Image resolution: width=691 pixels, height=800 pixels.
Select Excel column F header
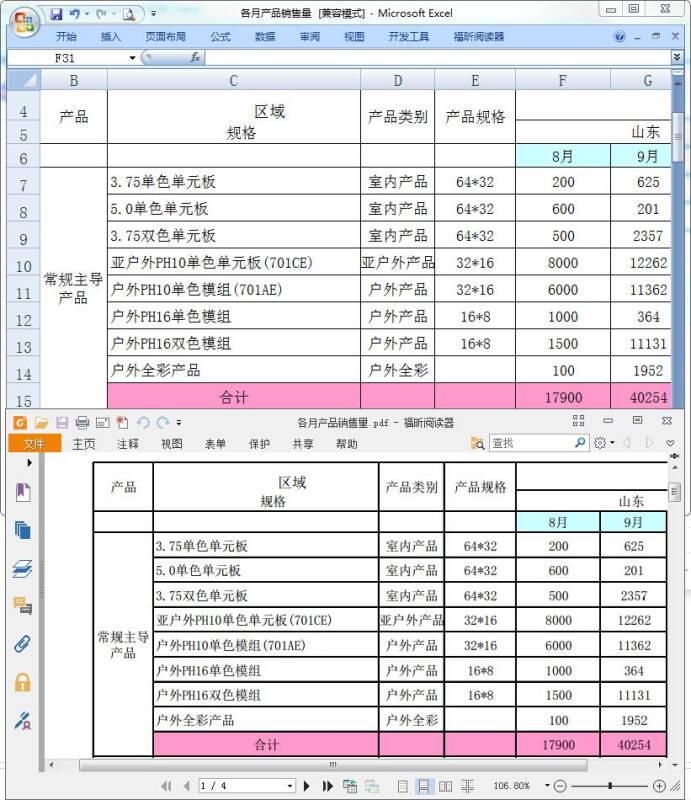tap(563, 81)
